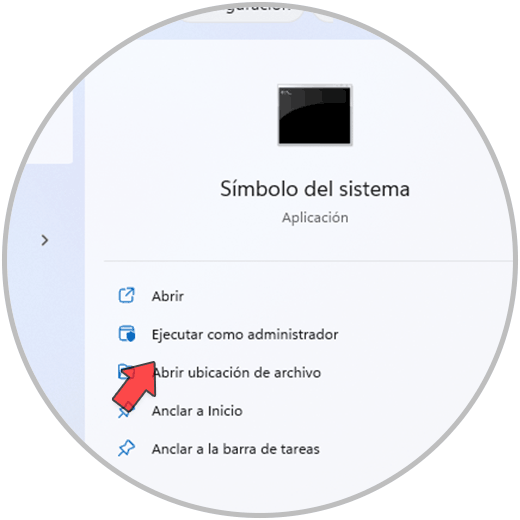The width and height of the screenshot is (520, 520).
Task: Expand the result using the right chevron
Action: [x=45, y=240]
